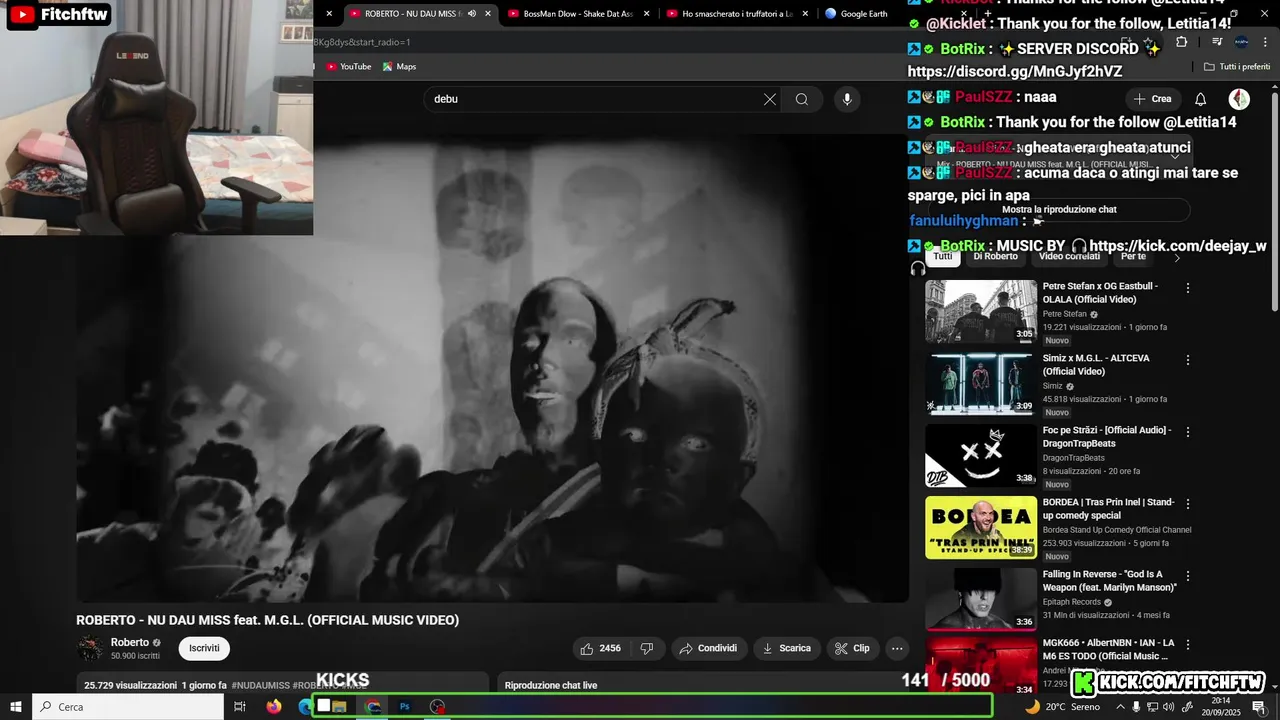Open Tutti i preferiti bookmarks folder
Viewport: 1280px width, 720px height.
pyautogui.click(x=1237, y=67)
